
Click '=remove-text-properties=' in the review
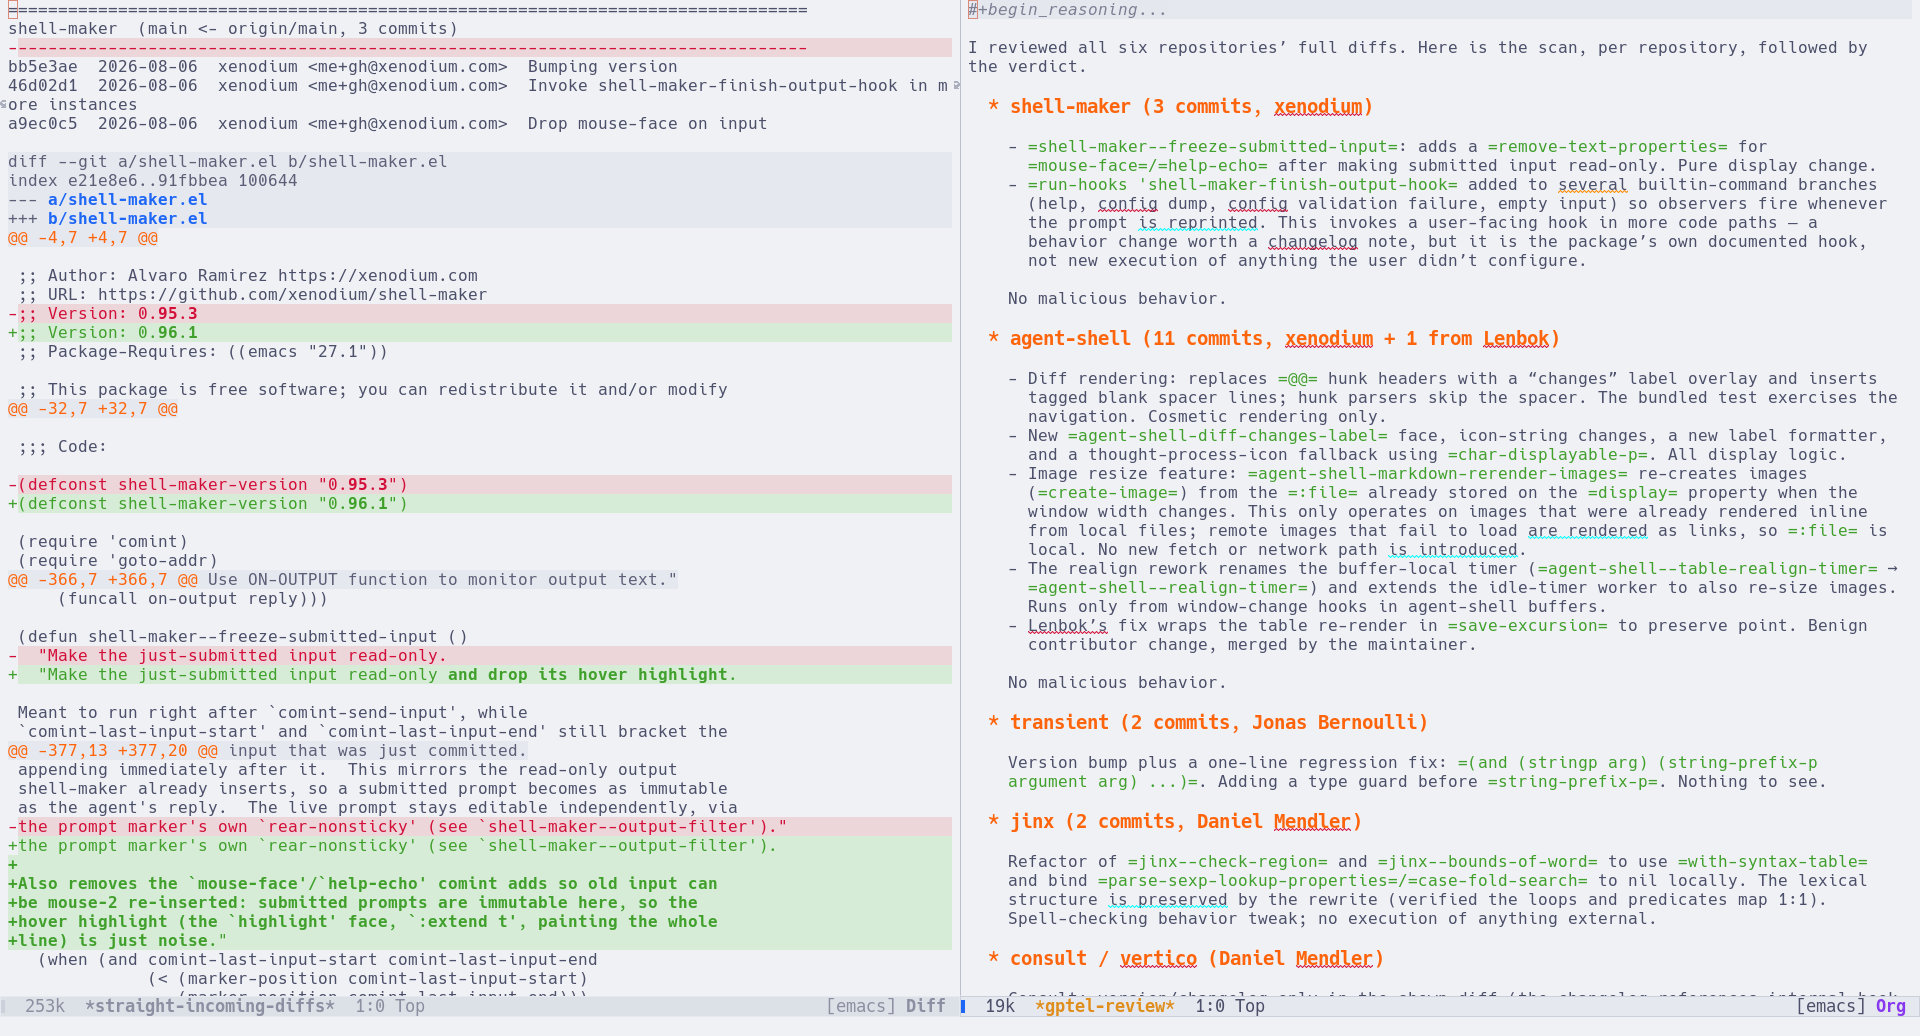[x=1608, y=147]
